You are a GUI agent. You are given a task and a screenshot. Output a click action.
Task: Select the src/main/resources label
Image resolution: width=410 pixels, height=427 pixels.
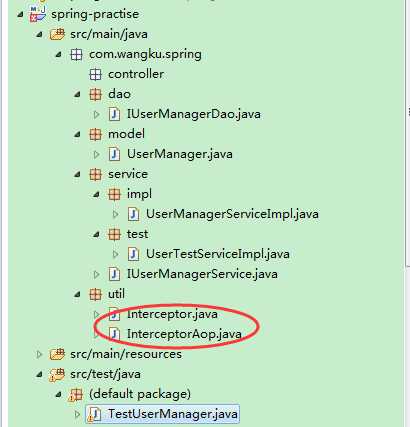[x=126, y=354]
